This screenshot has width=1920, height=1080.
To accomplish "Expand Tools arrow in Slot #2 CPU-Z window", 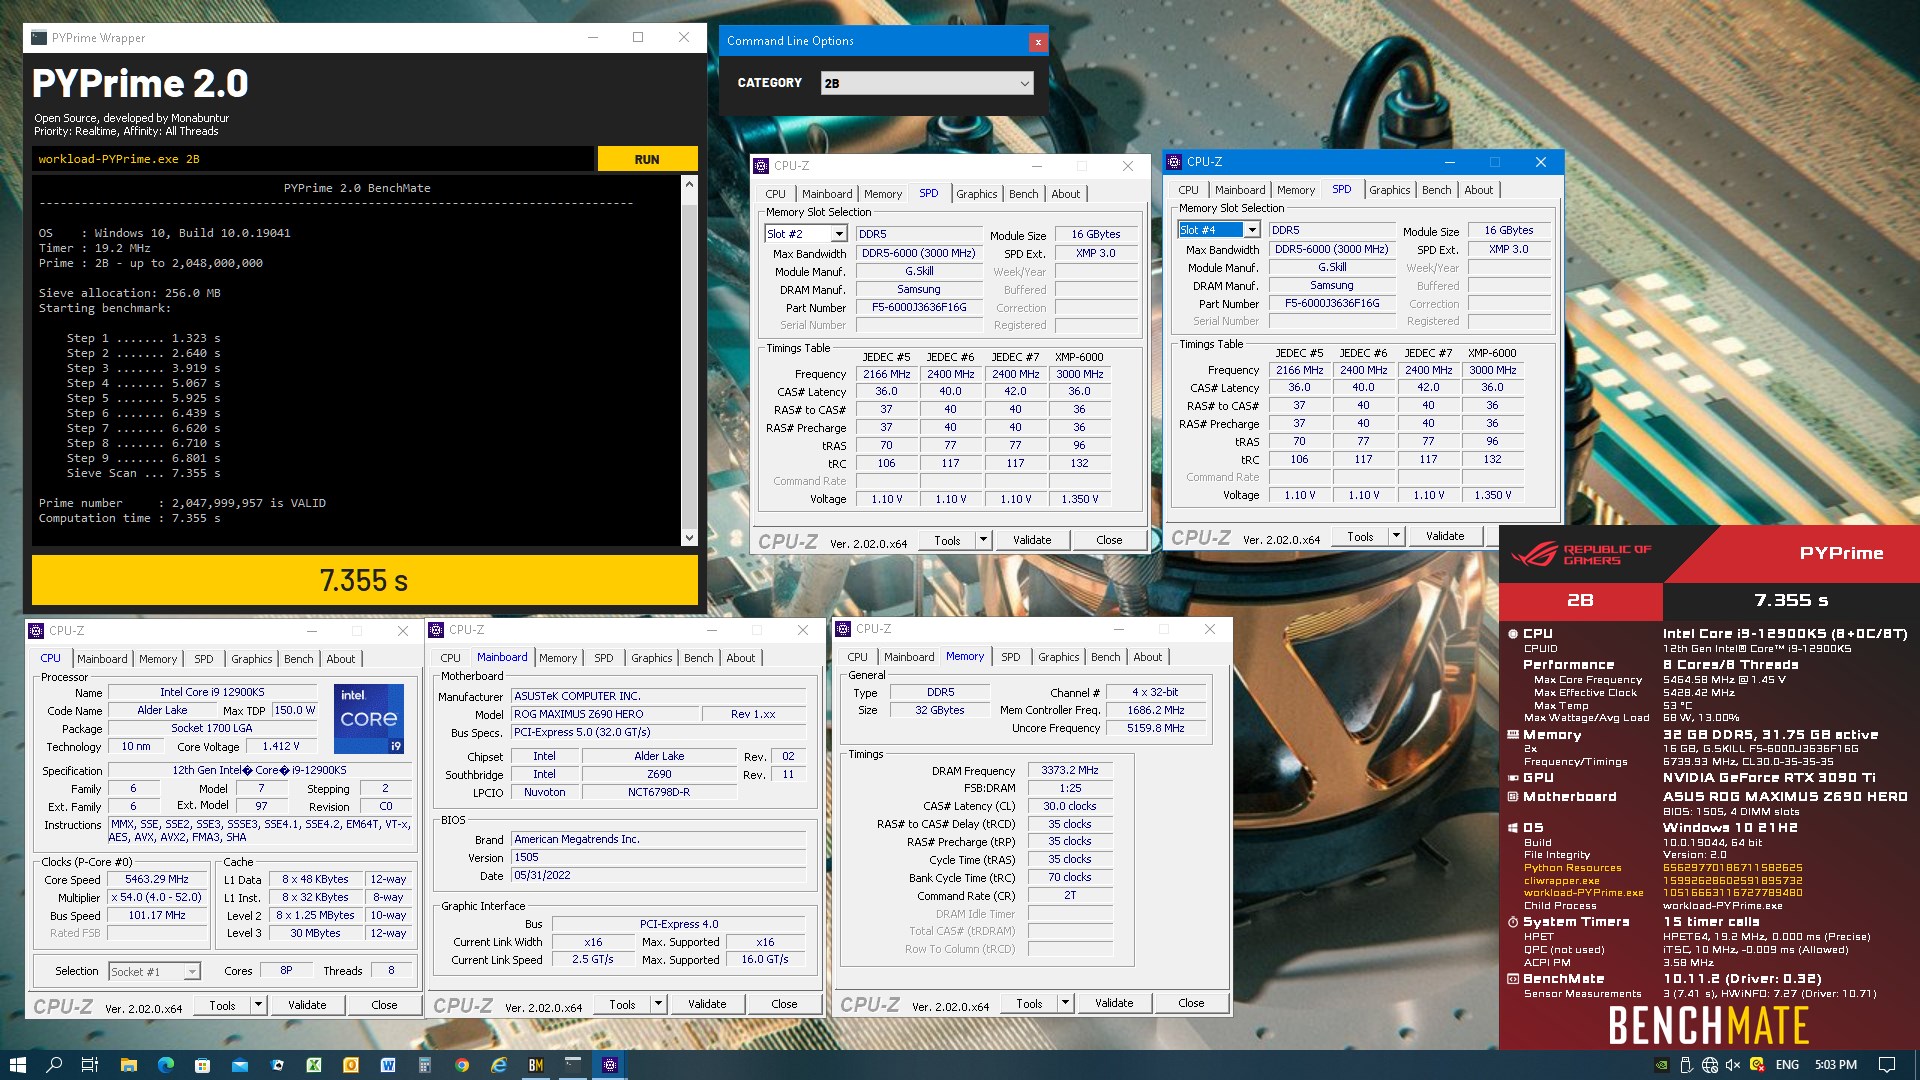I will tap(983, 540).
